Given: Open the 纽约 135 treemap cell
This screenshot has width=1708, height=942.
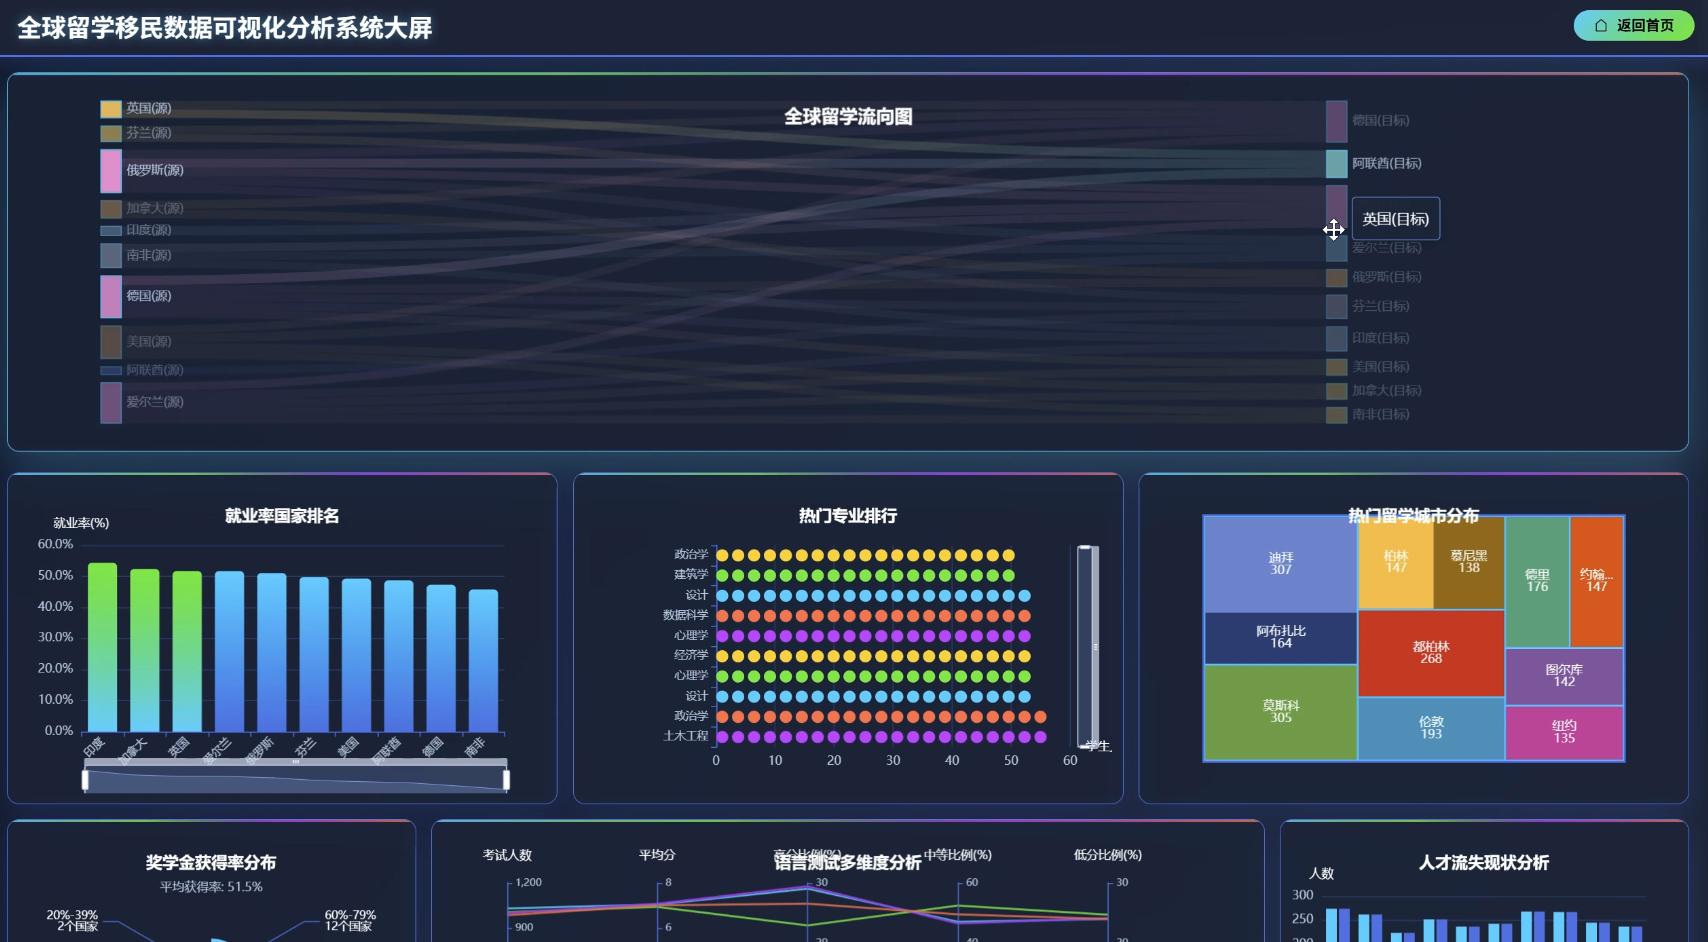Looking at the screenshot, I should pos(1564,732).
